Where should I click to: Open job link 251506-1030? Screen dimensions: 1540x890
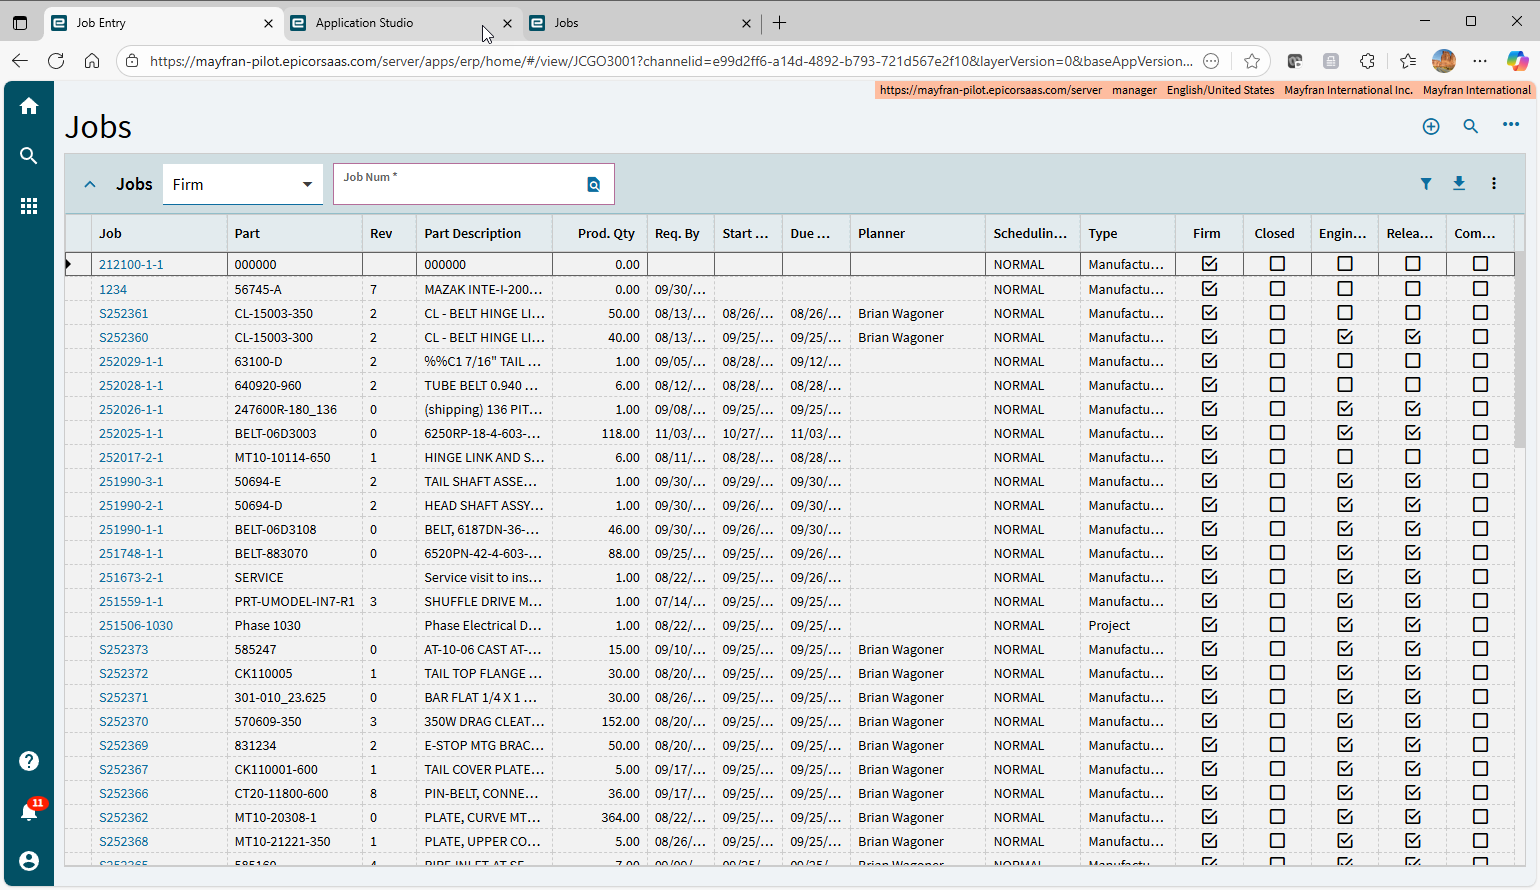136,625
